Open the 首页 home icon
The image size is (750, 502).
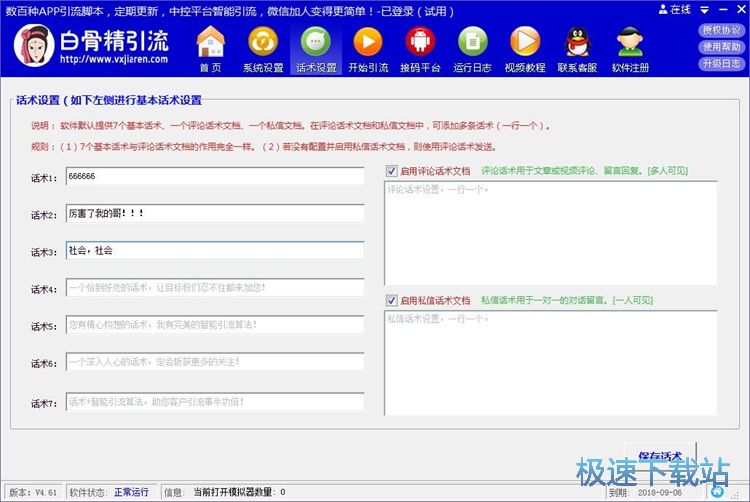click(210, 47)
